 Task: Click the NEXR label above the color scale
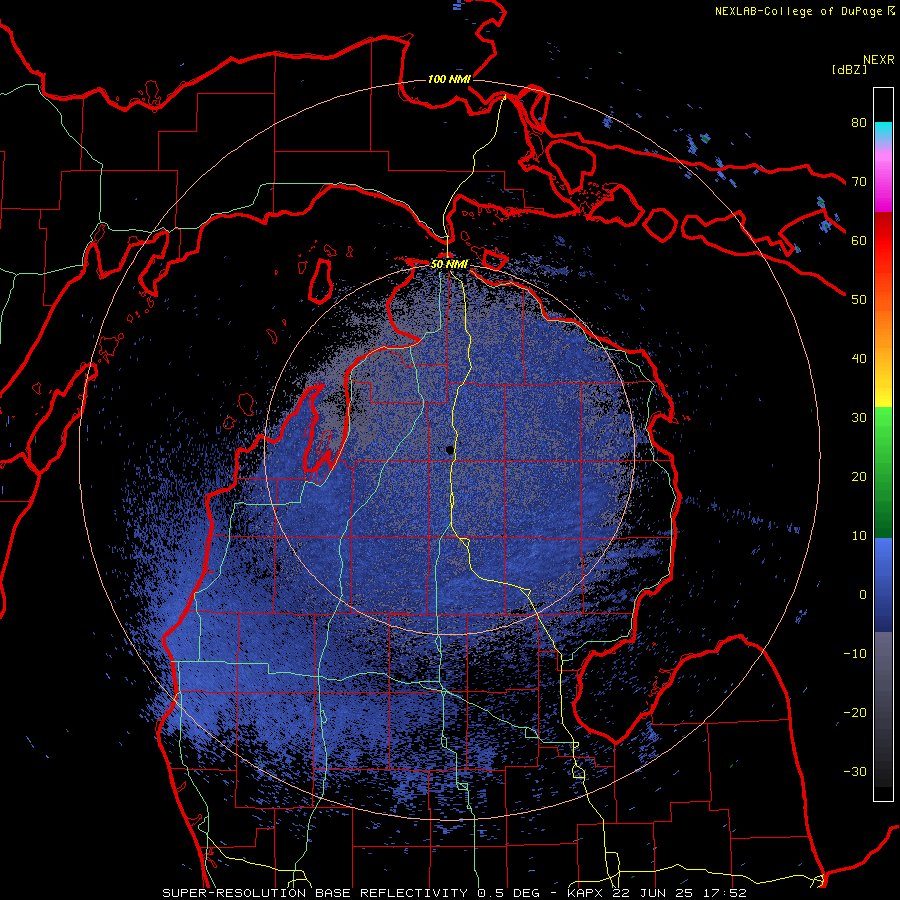[879, 60]
